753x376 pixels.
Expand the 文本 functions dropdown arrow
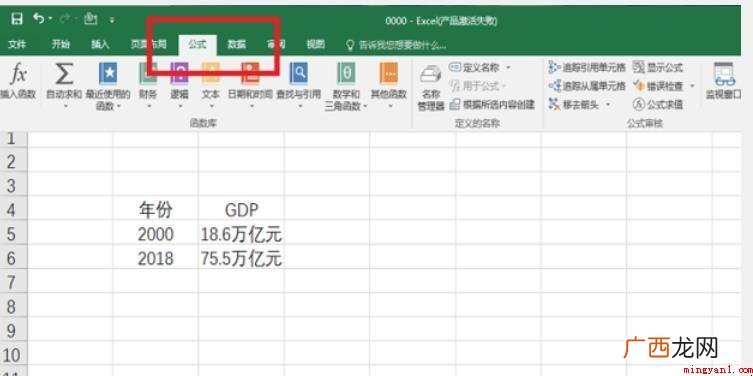[x=211, y=106]
